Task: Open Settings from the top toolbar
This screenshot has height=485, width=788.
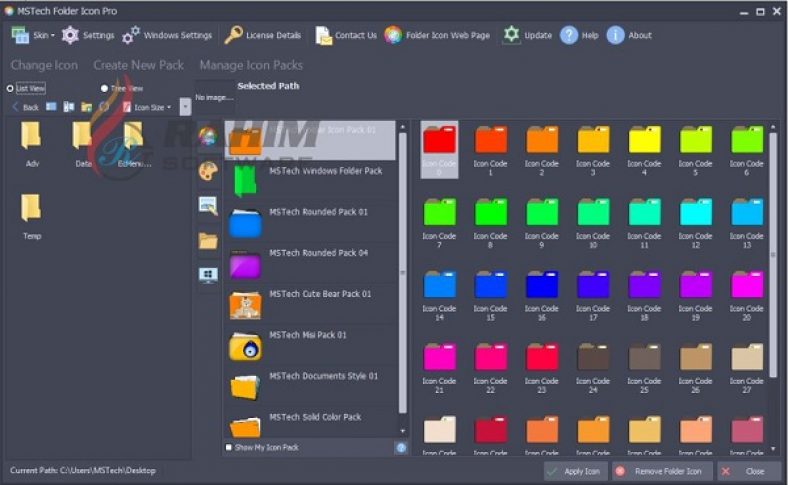Action: (x=88, y=35)
